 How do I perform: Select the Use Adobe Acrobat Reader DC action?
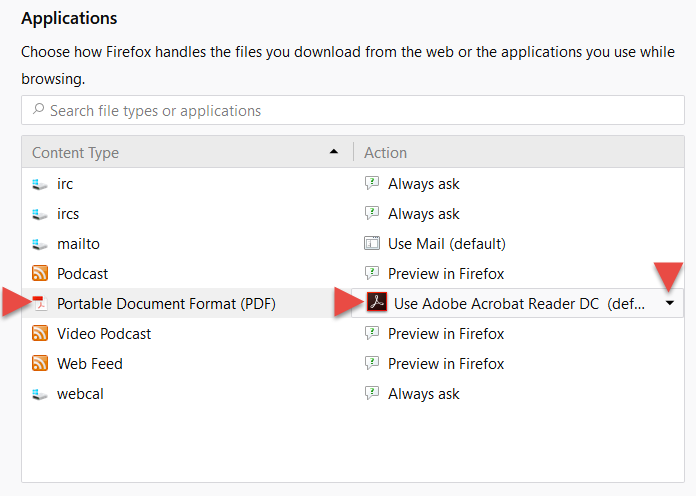click(x=518, y=303)
